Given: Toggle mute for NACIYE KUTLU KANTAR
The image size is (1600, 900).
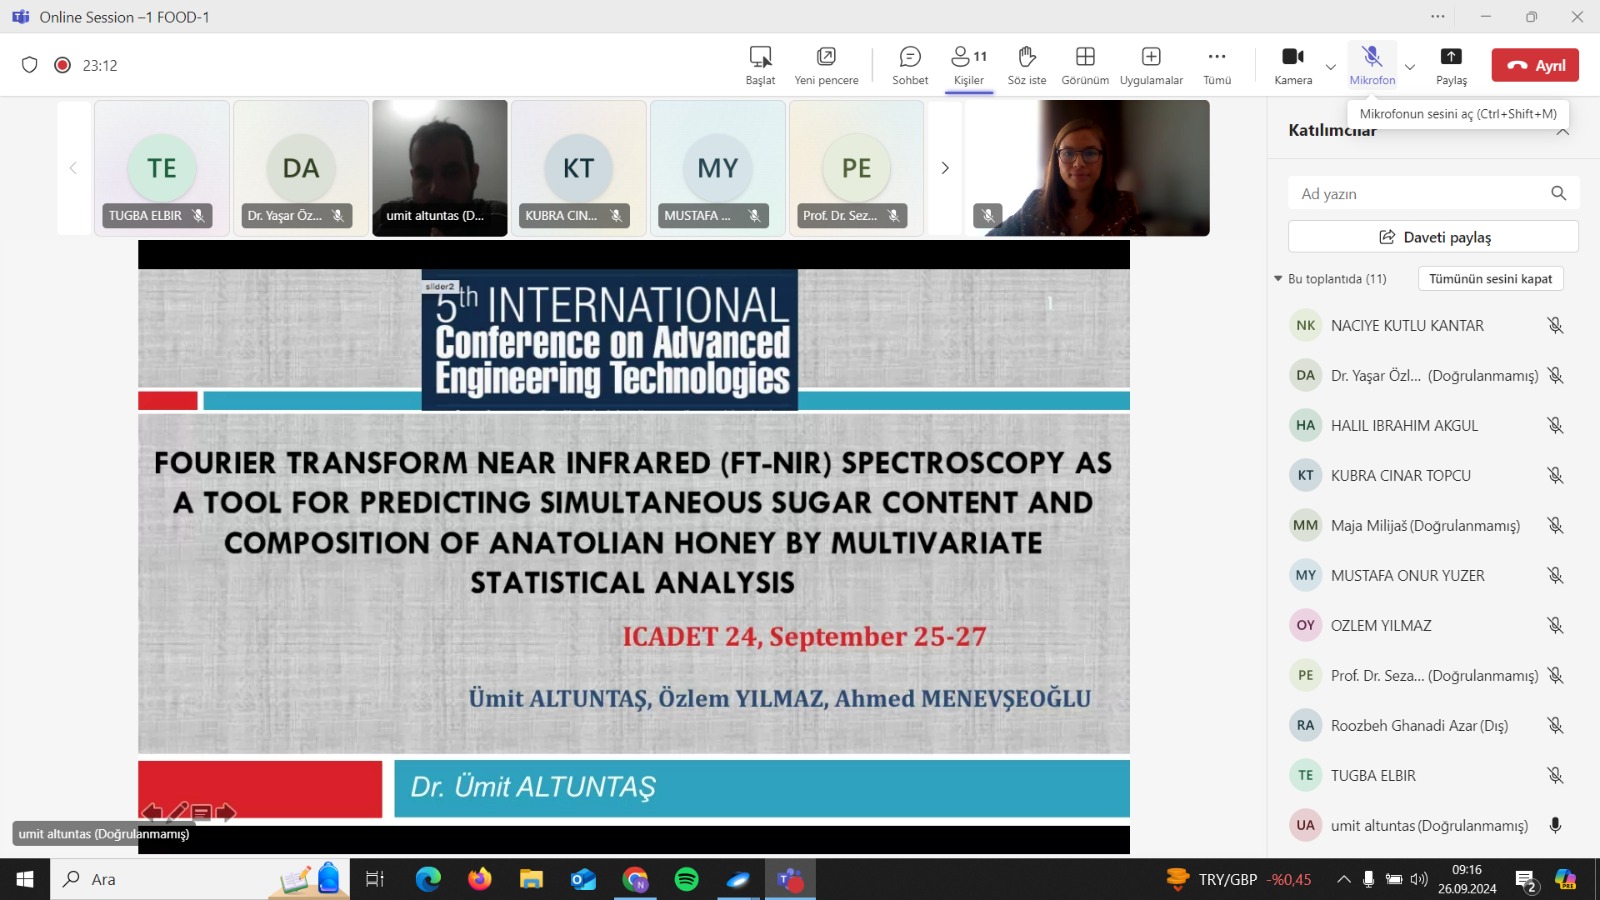Looking at the screenshot, I should coord(1555,326).
